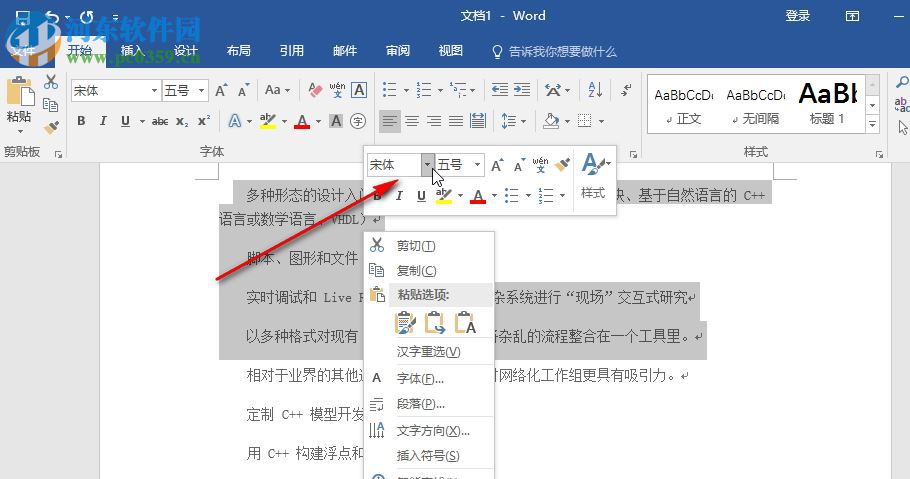Choose 剪切(T) from context menu

coord(429,246)
